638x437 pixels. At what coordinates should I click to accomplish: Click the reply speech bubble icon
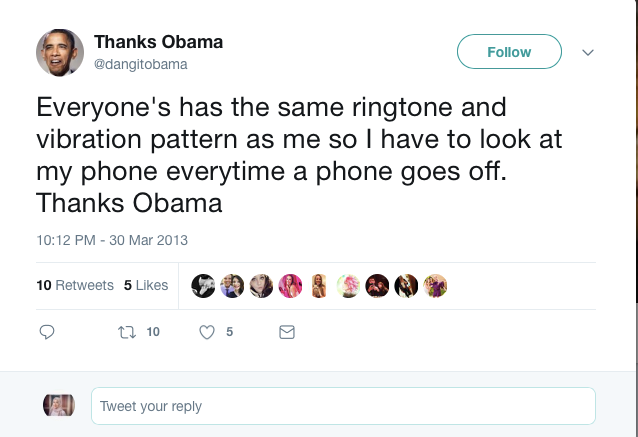46,332
